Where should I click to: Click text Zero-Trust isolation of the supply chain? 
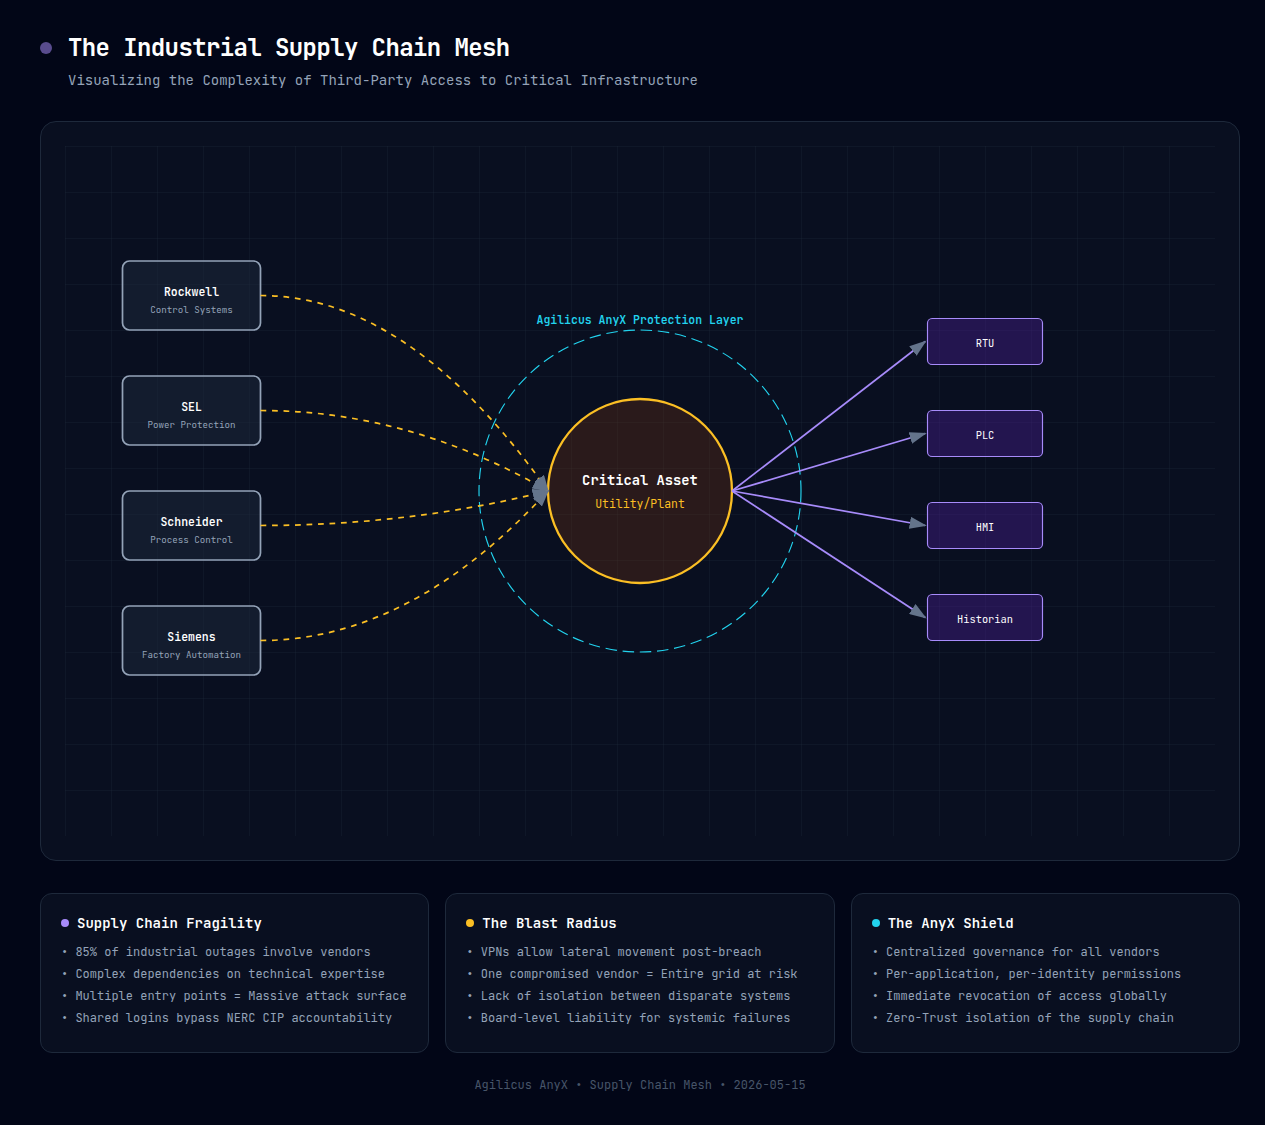pyautogui.click(x=1030, y=1018)
